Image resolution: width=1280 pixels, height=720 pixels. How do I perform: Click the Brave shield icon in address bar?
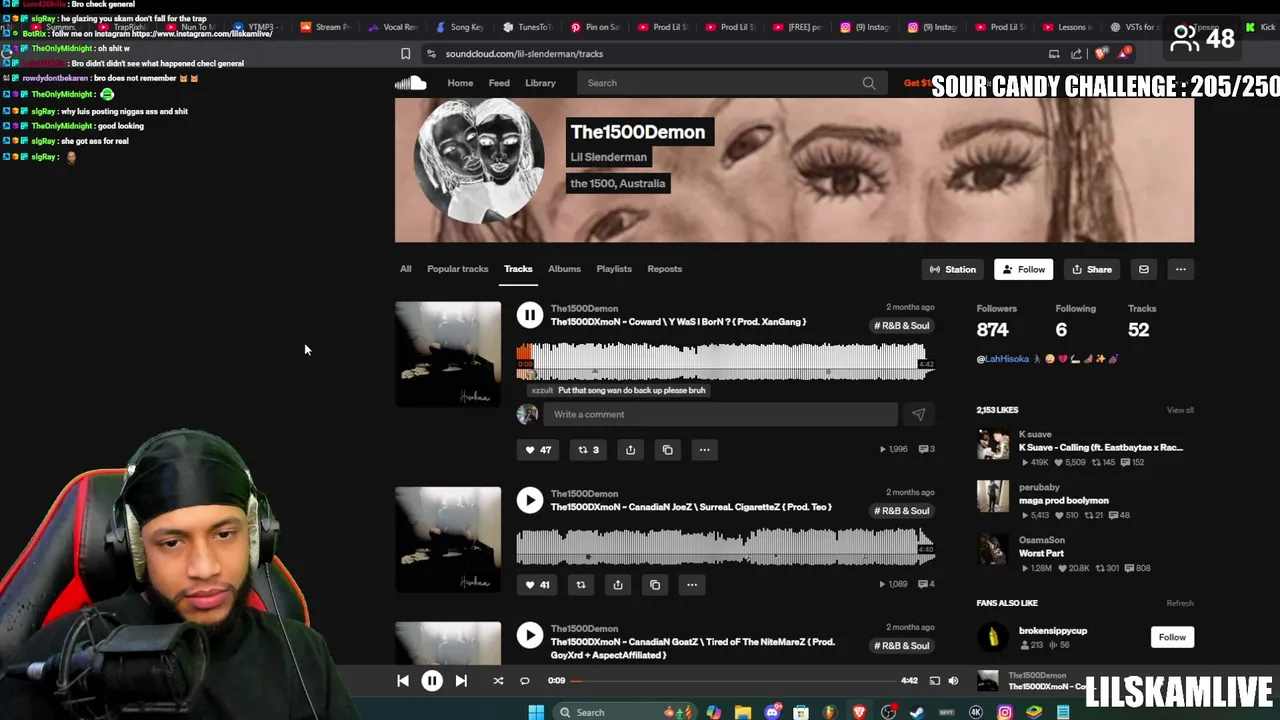click(1101, 54)
